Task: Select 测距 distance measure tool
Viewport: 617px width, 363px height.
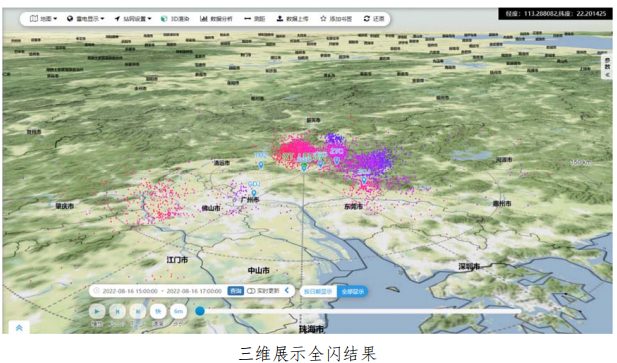Action: point(255,18)
